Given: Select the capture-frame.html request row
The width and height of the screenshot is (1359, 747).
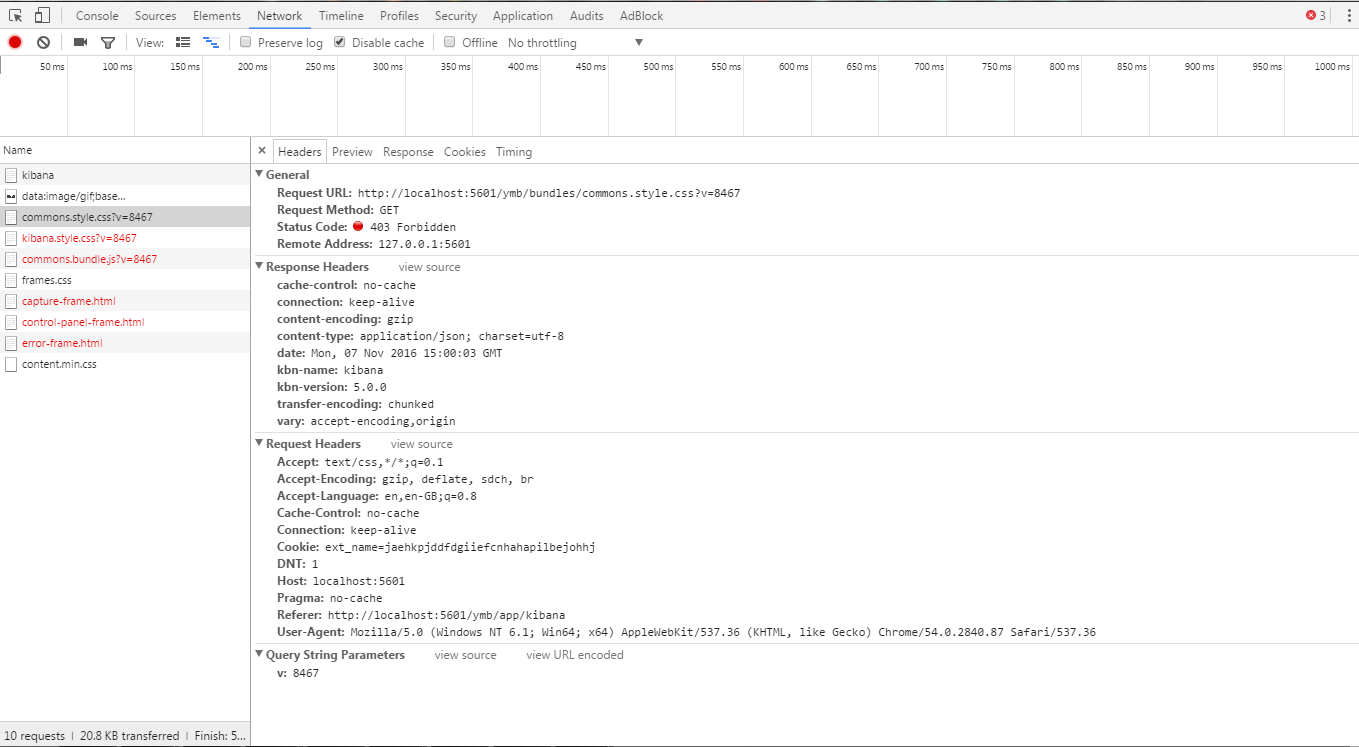Looking at the screenshot, I should pyautogui.click(x=125, y=301).
